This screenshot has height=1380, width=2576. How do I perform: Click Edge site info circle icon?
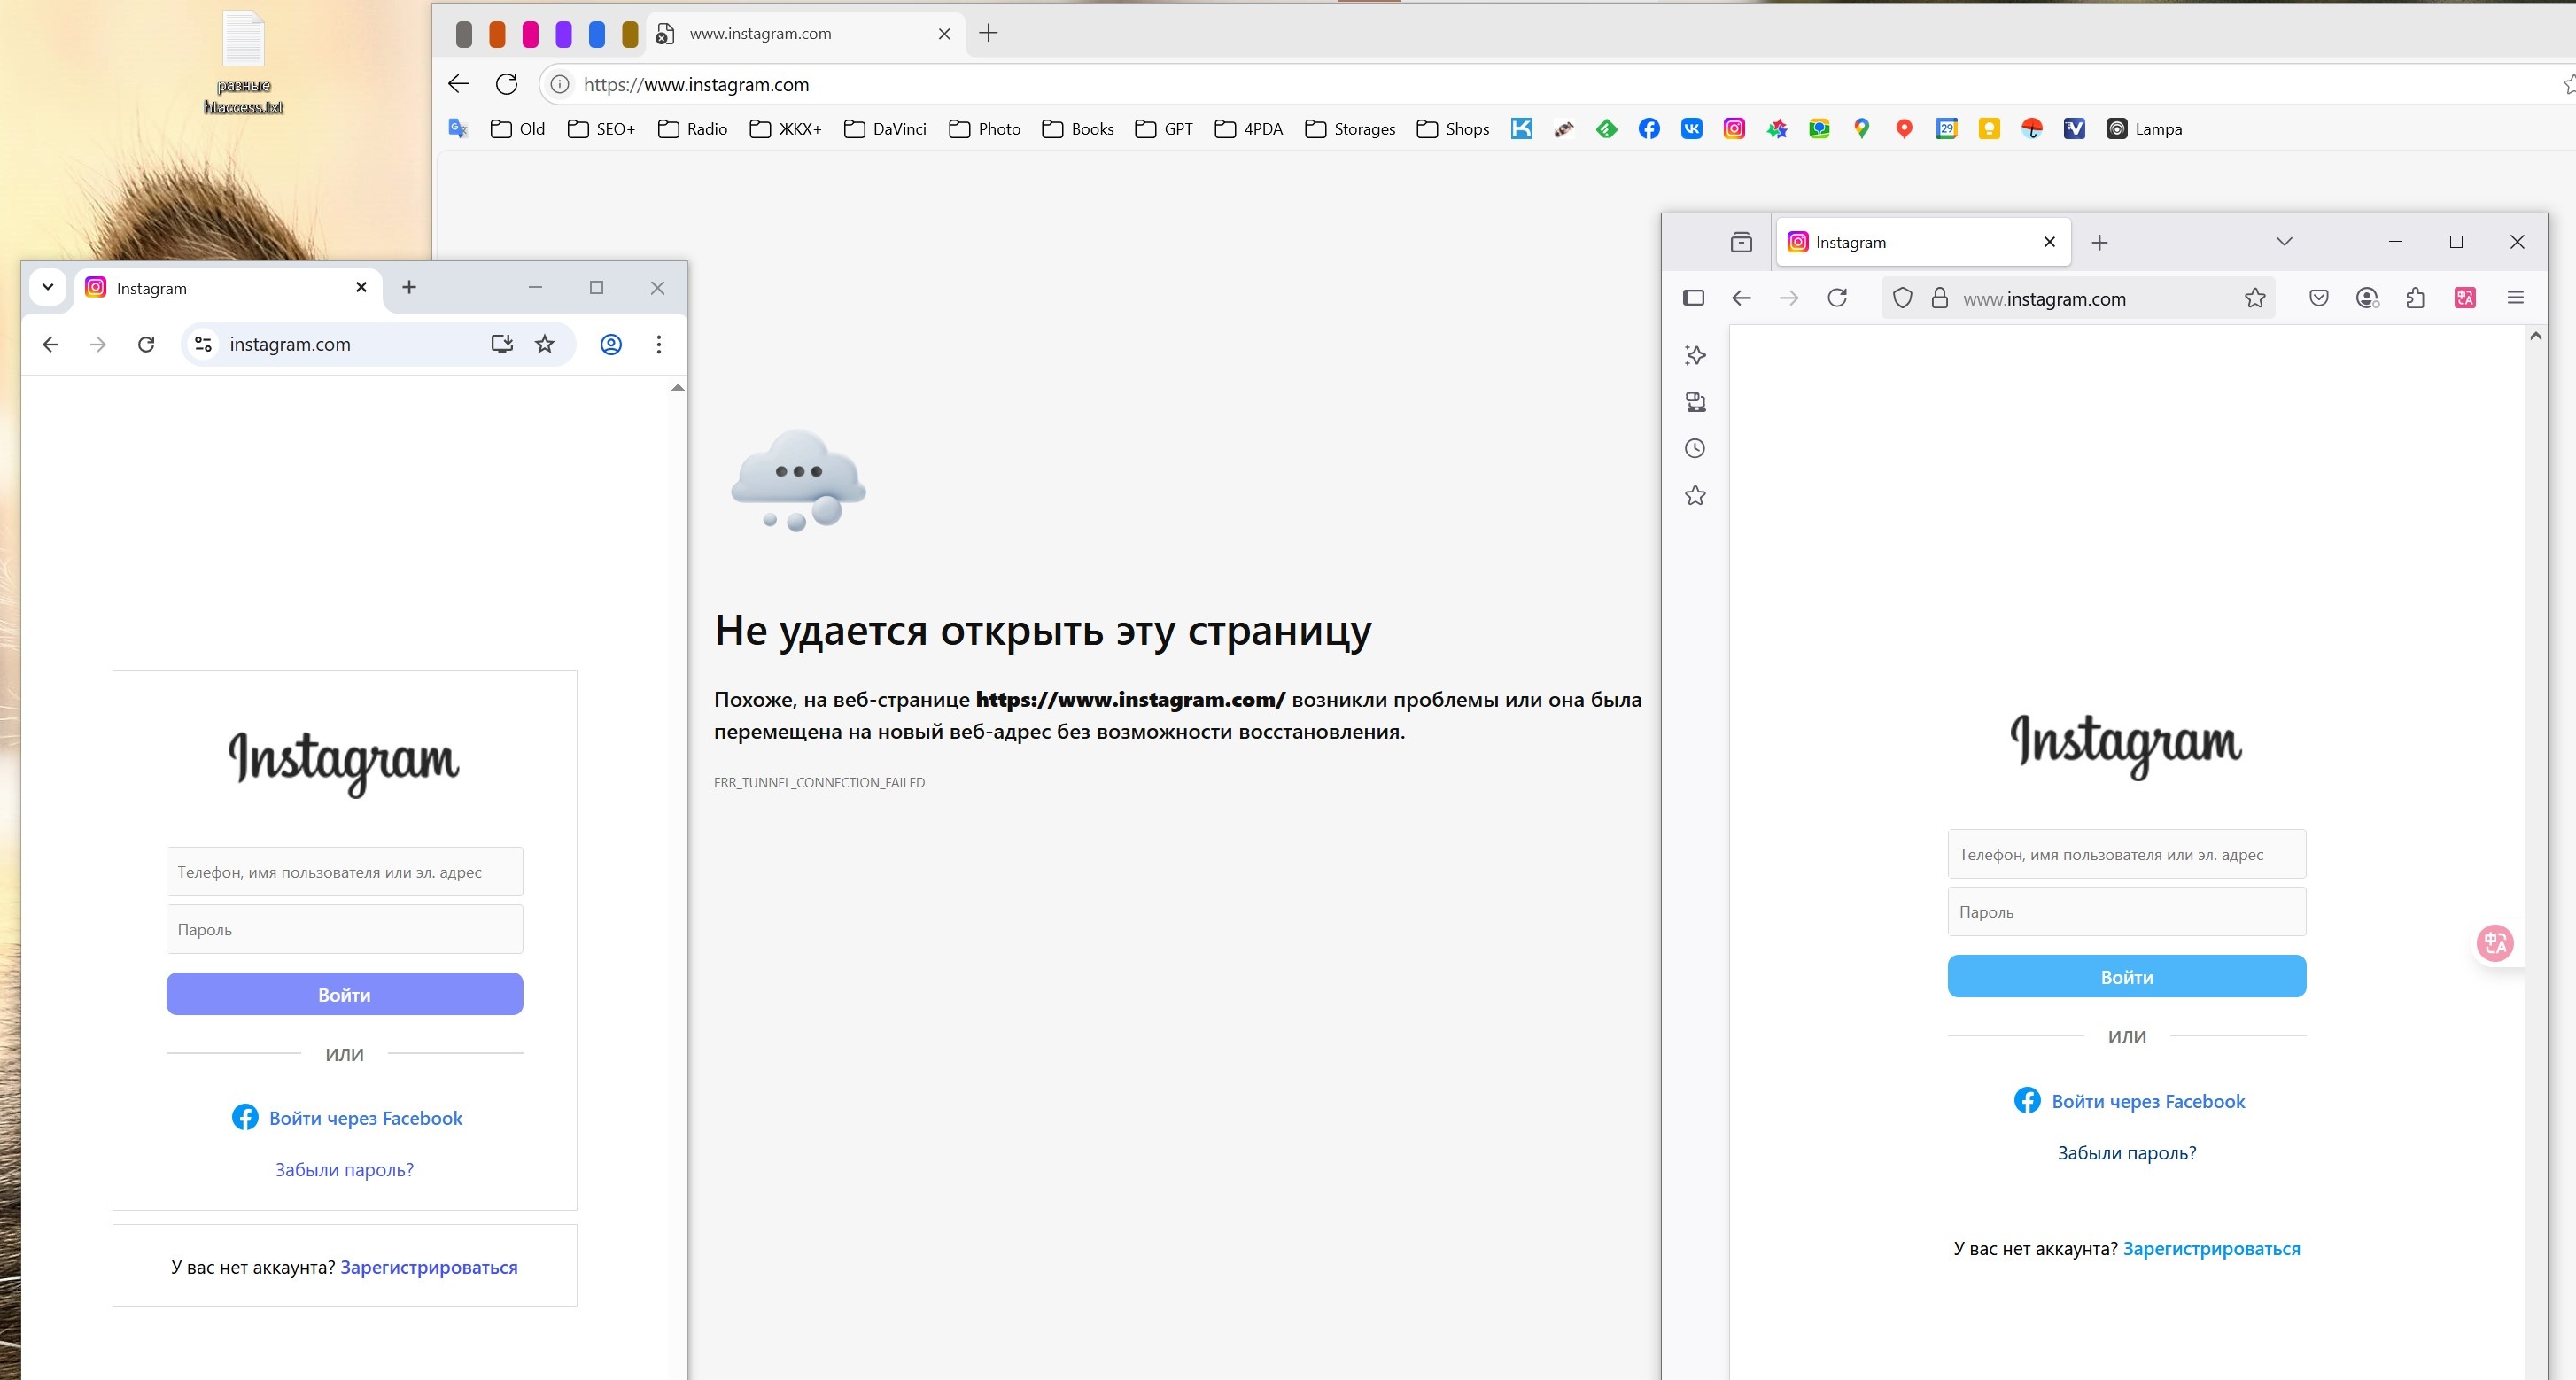coord(560,84)
